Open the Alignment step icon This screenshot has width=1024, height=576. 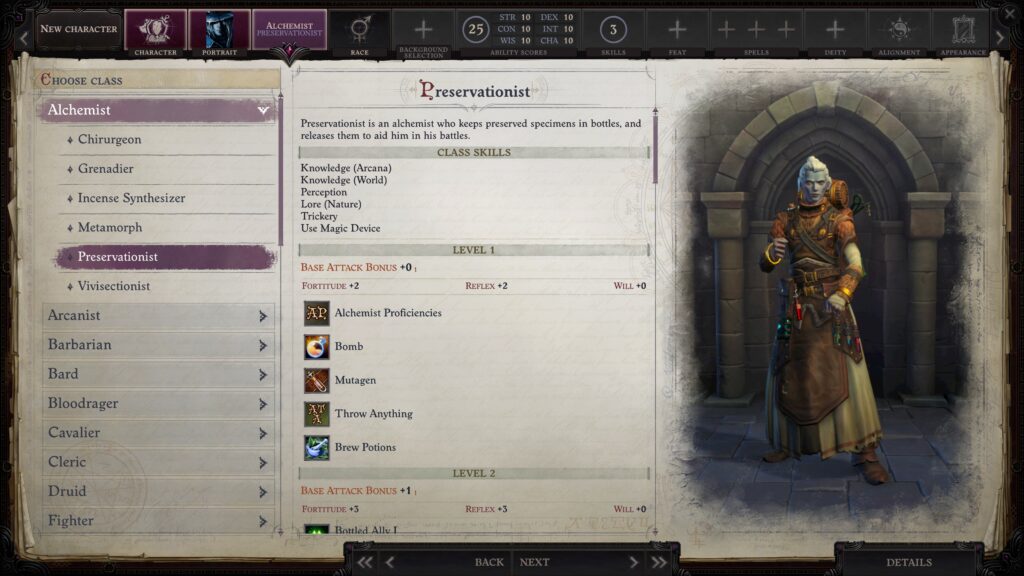(x=899, y=29)
